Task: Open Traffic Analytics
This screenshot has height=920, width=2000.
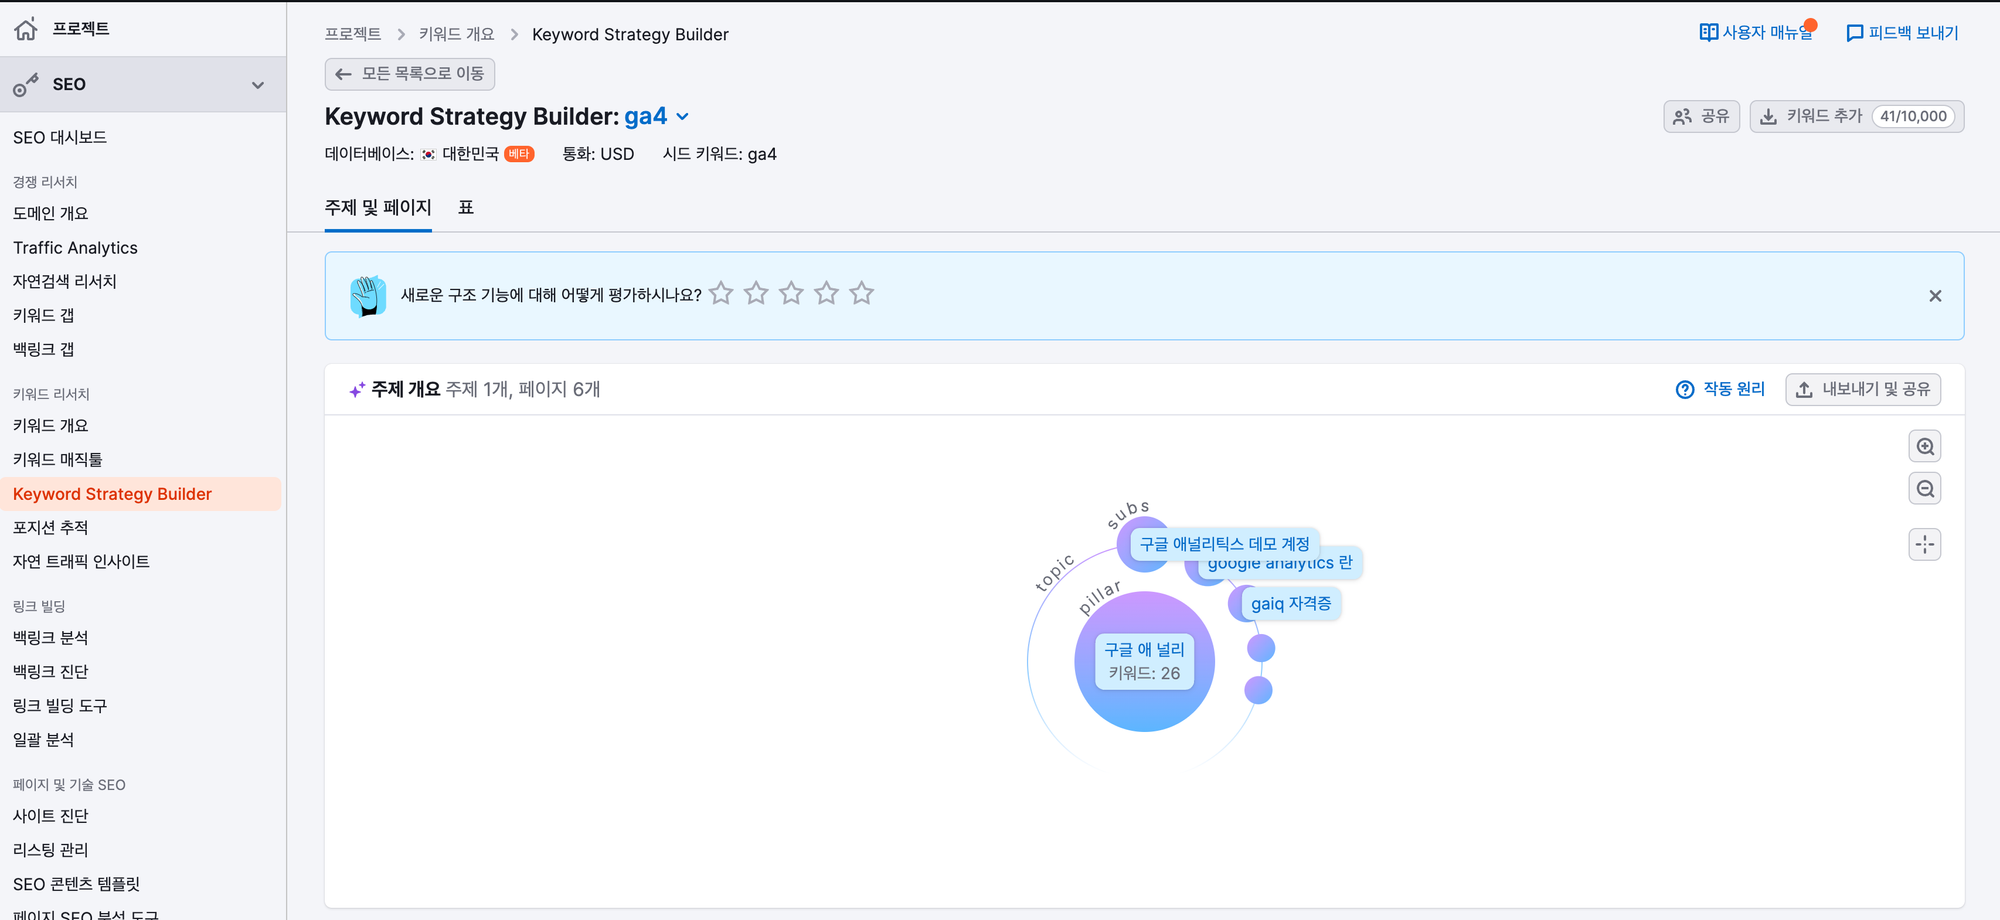Action: (x=75, y=248)
